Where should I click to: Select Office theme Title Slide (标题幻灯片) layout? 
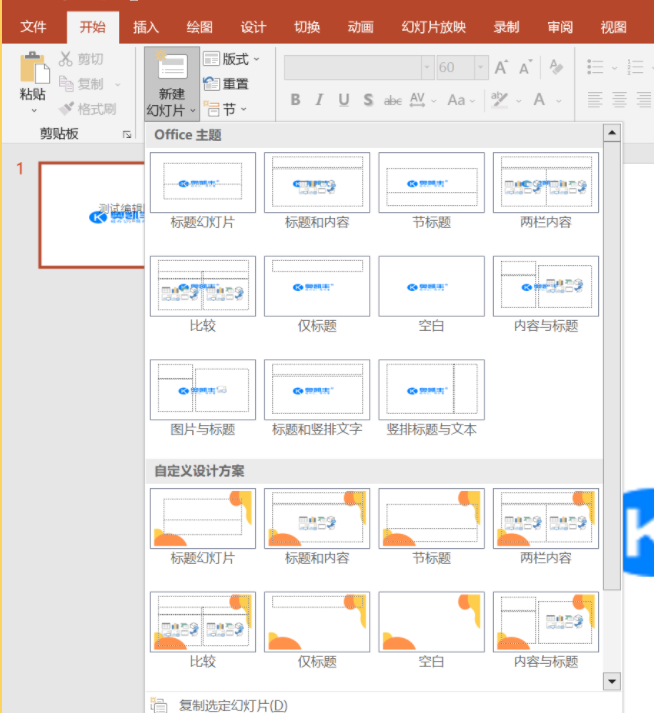click(203, 182)
